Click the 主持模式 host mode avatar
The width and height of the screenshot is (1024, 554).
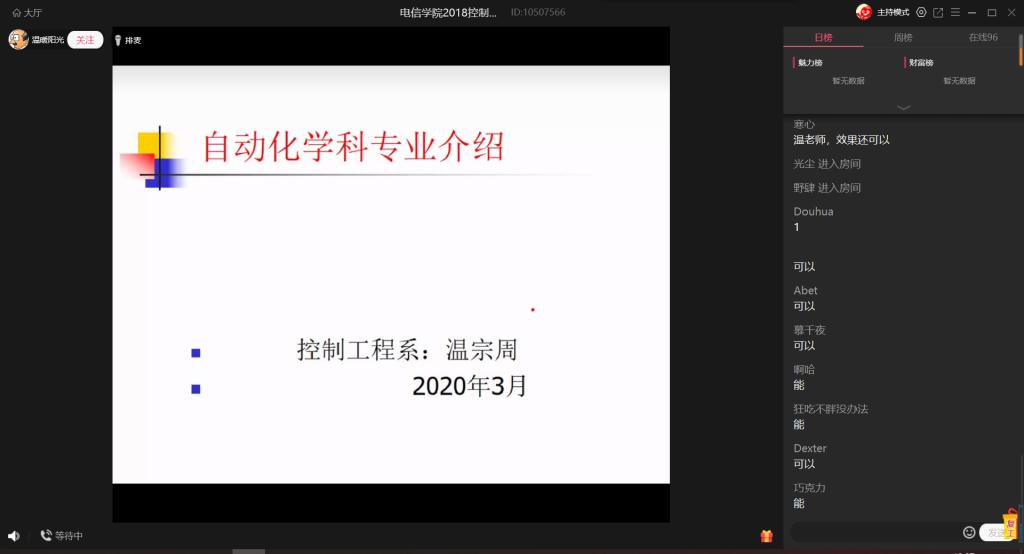click(864, 12)
